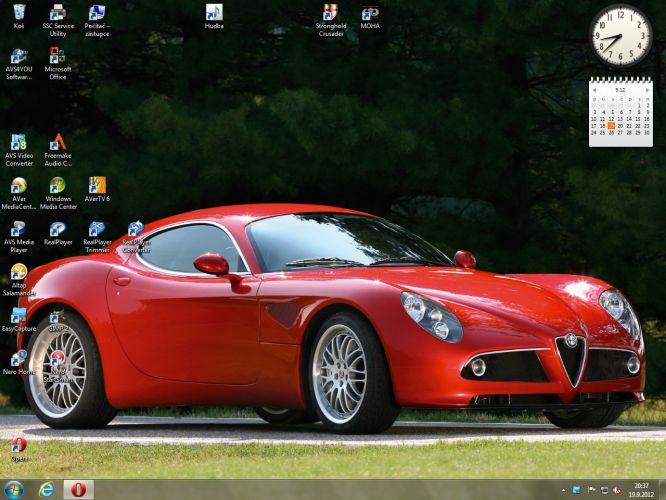Open the RealPlayer shortcut
Viewport: 666px width, 500px height.
[x=58, y=233]
